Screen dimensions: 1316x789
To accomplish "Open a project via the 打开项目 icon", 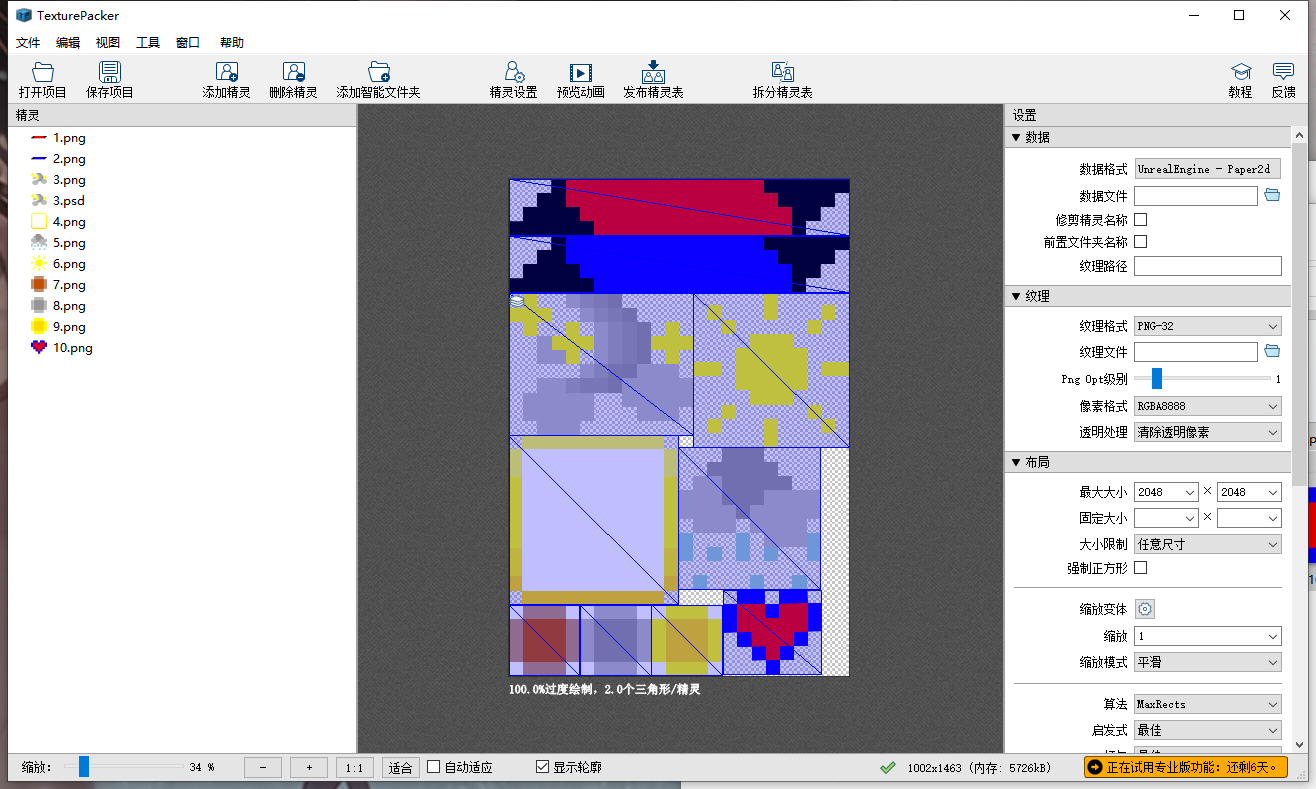I will coord(41,78).
